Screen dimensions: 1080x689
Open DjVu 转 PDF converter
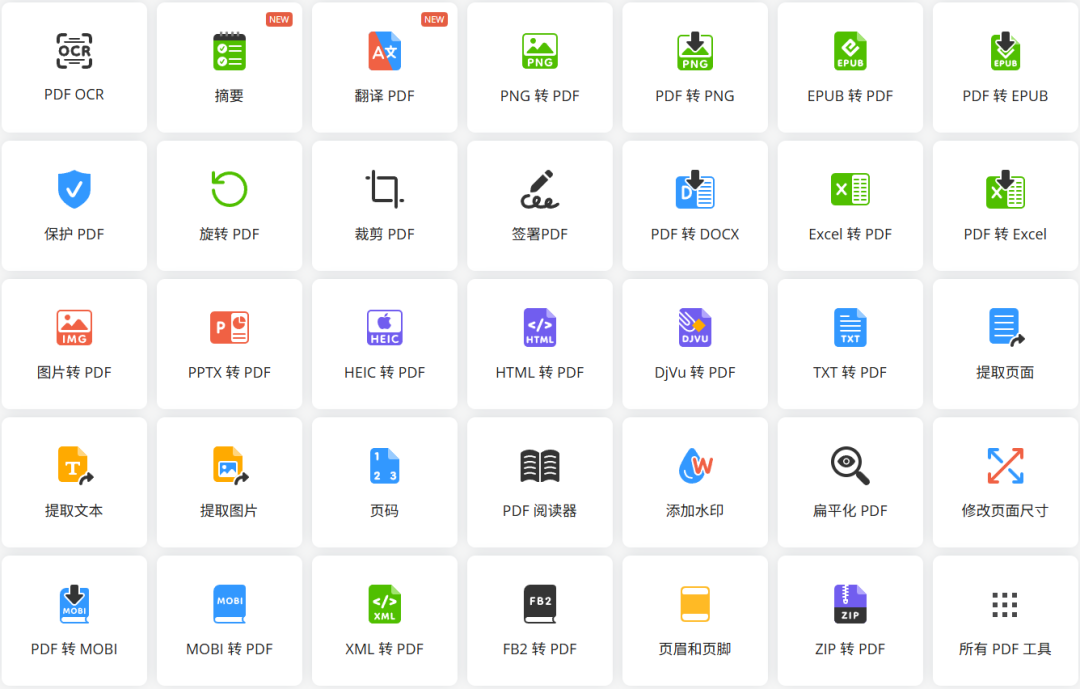[695, 344]
